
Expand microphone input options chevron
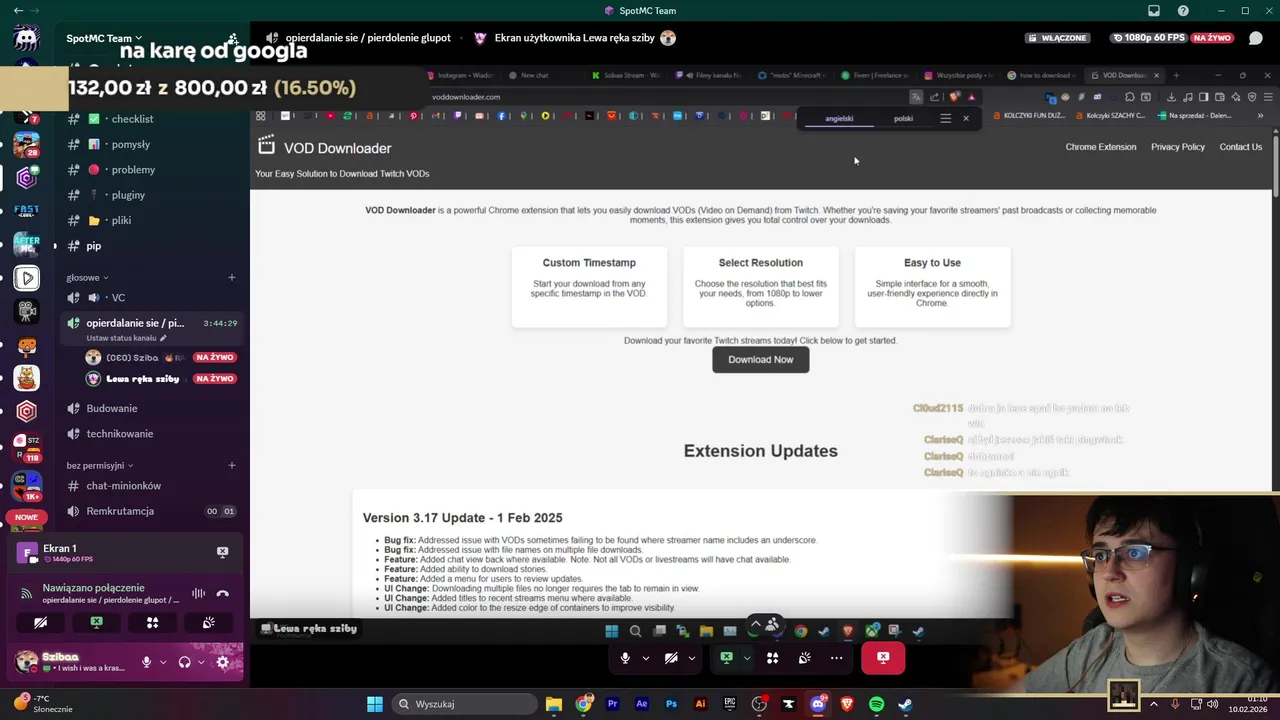click(x=161, y=662)
